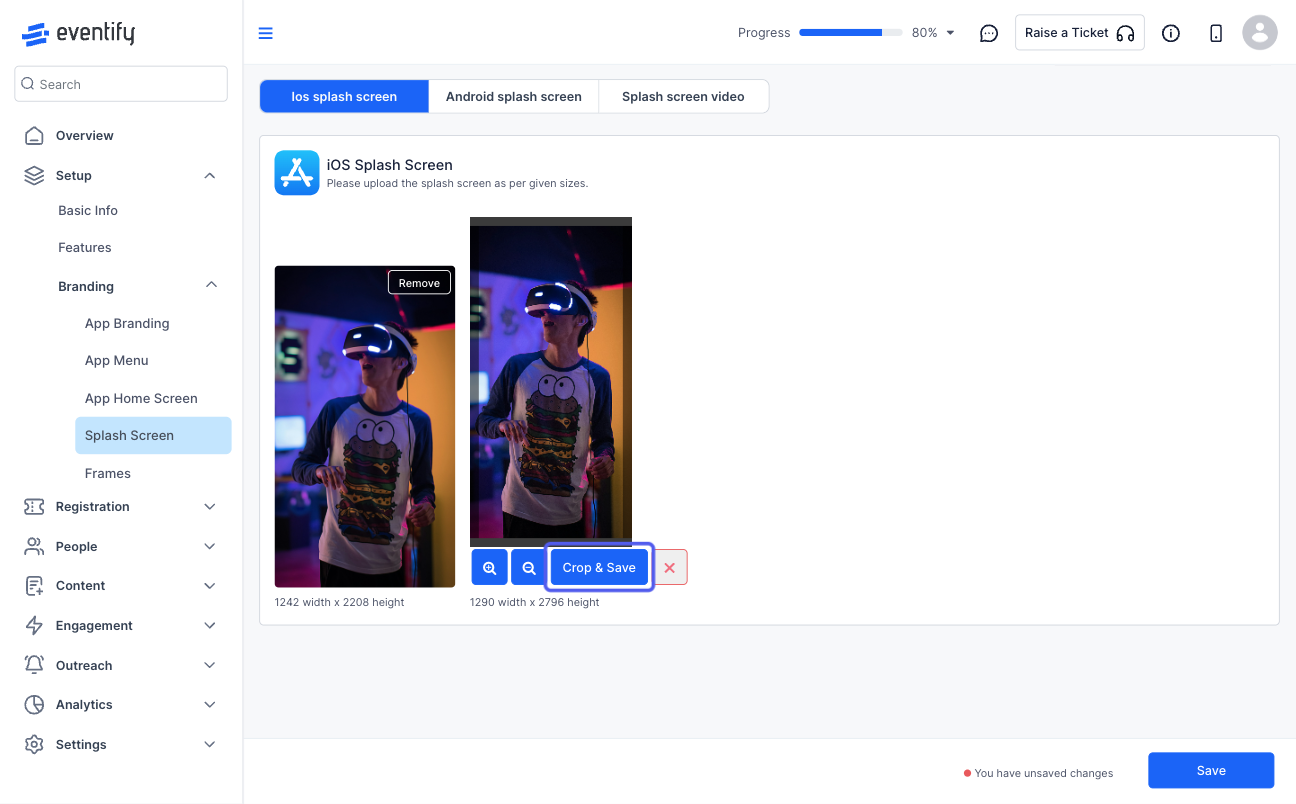This screenshot has height=804, width=1296.
Task: Click the bottom Save button
Action: point(1211,771)
